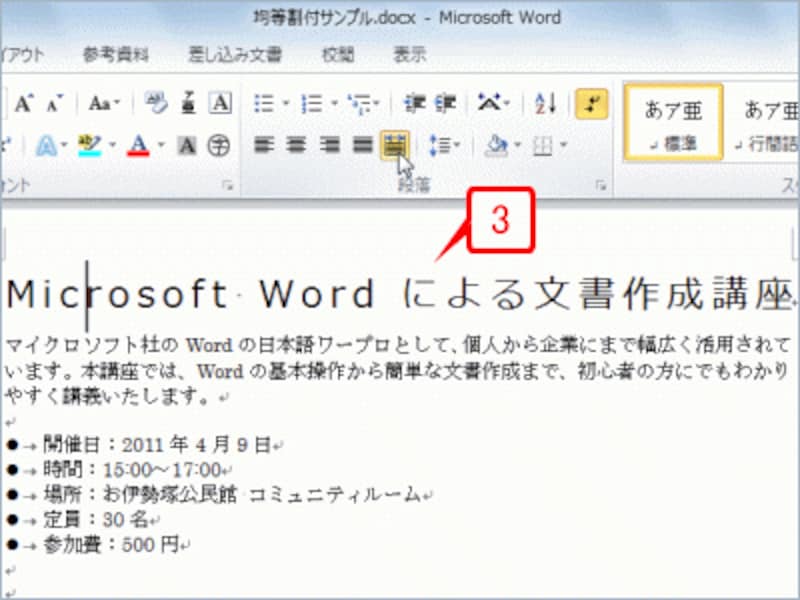Switch to the 表示 tab

(x=410, y=54)
